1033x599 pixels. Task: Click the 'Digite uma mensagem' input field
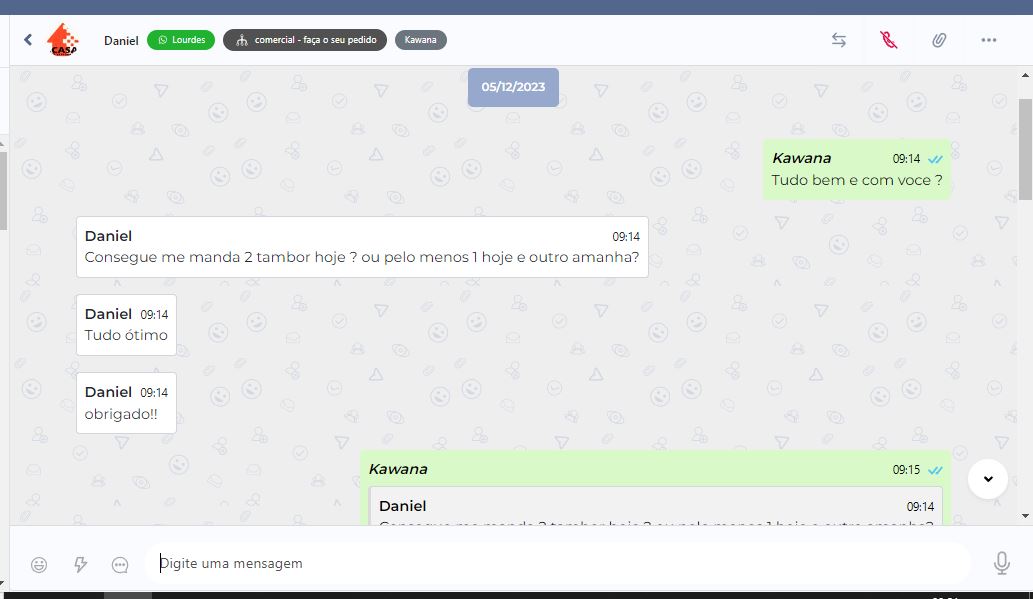coord(555,564)
